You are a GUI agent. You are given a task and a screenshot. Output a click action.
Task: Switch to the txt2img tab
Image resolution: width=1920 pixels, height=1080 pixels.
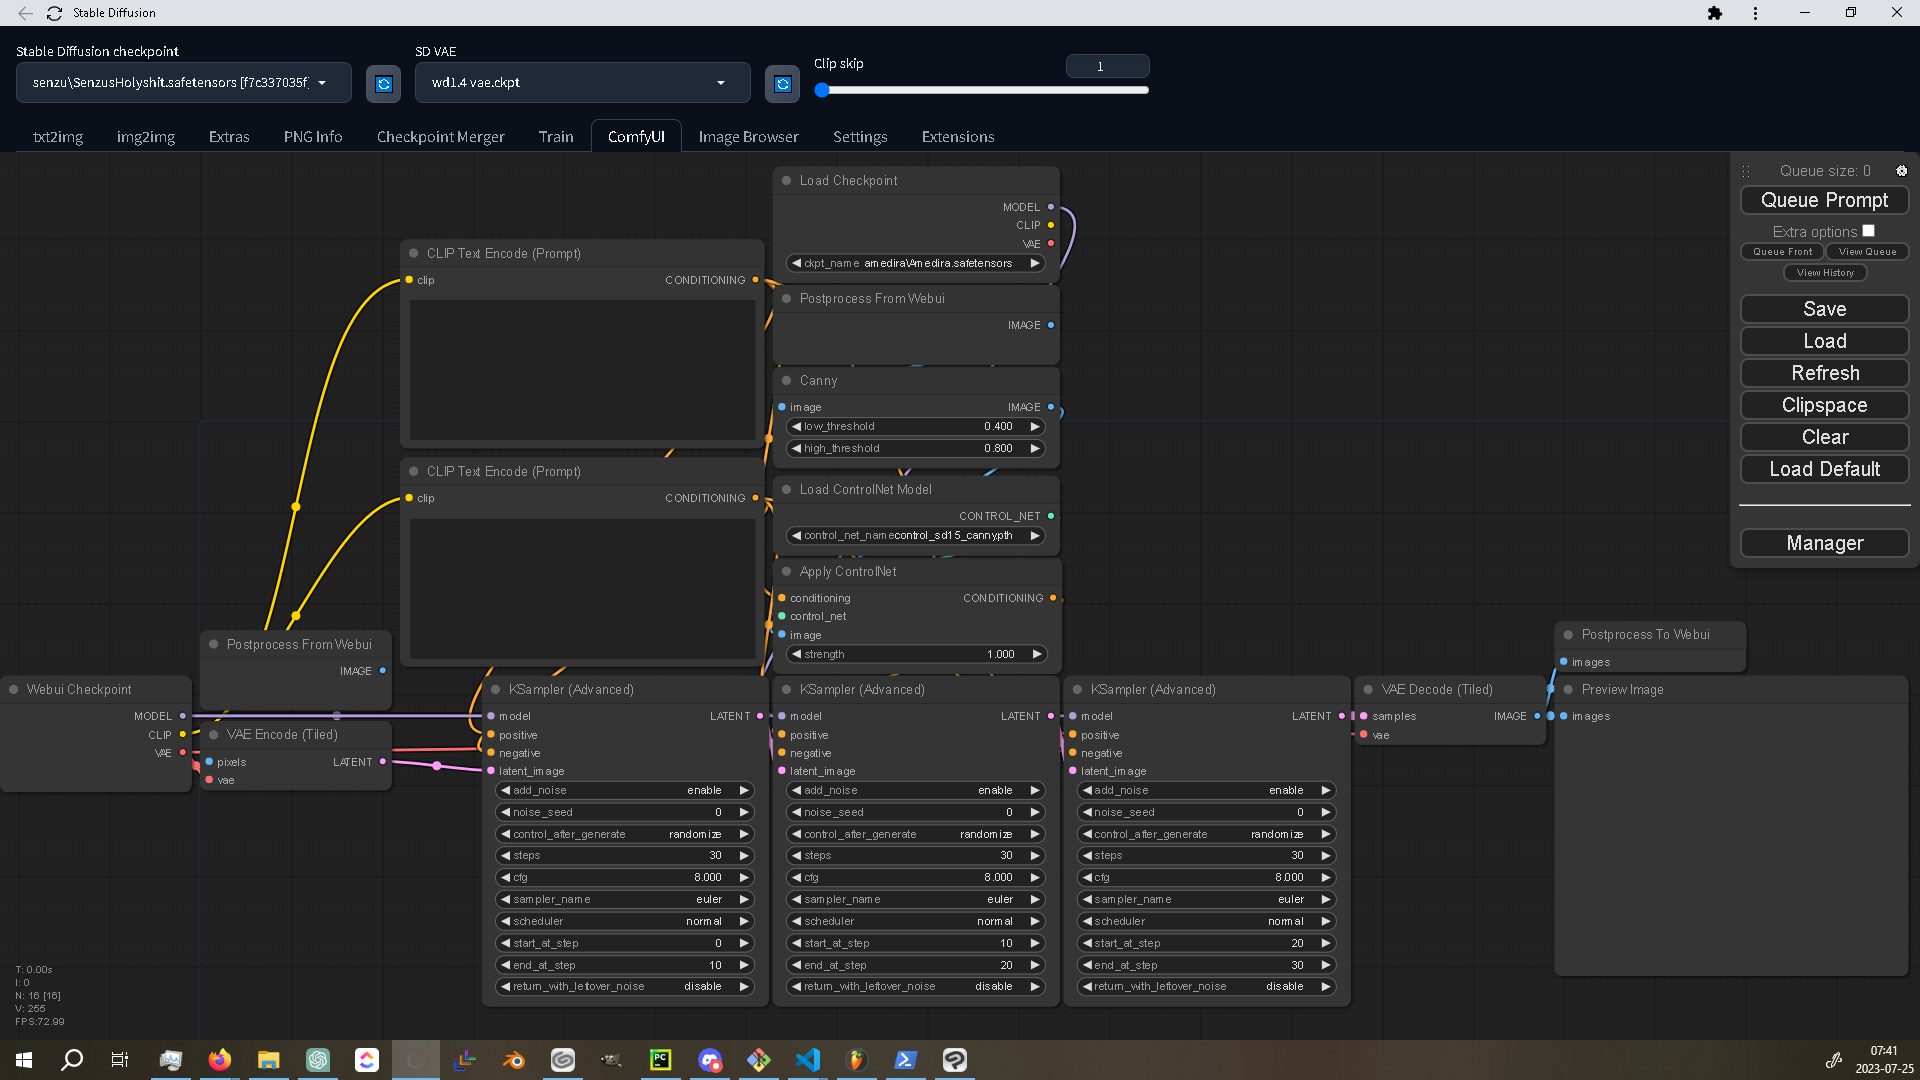point(58,137)
